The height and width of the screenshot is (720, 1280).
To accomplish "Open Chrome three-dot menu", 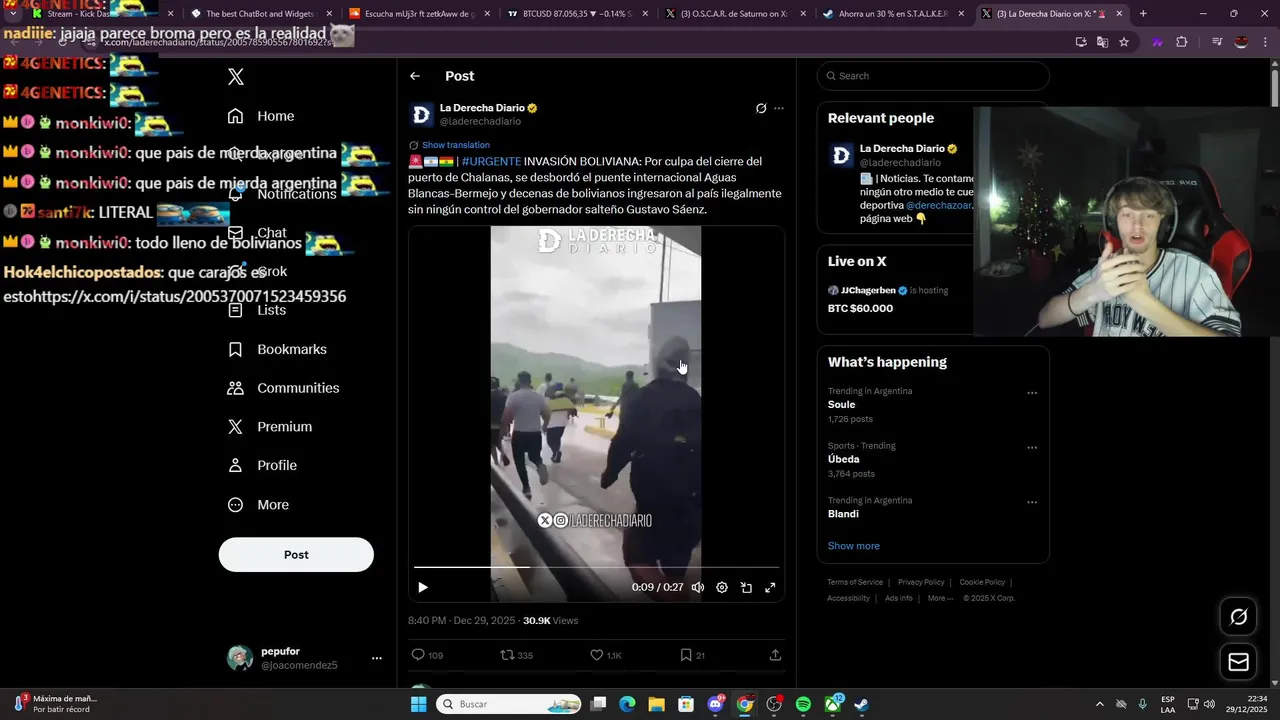I will [1265, 42].
